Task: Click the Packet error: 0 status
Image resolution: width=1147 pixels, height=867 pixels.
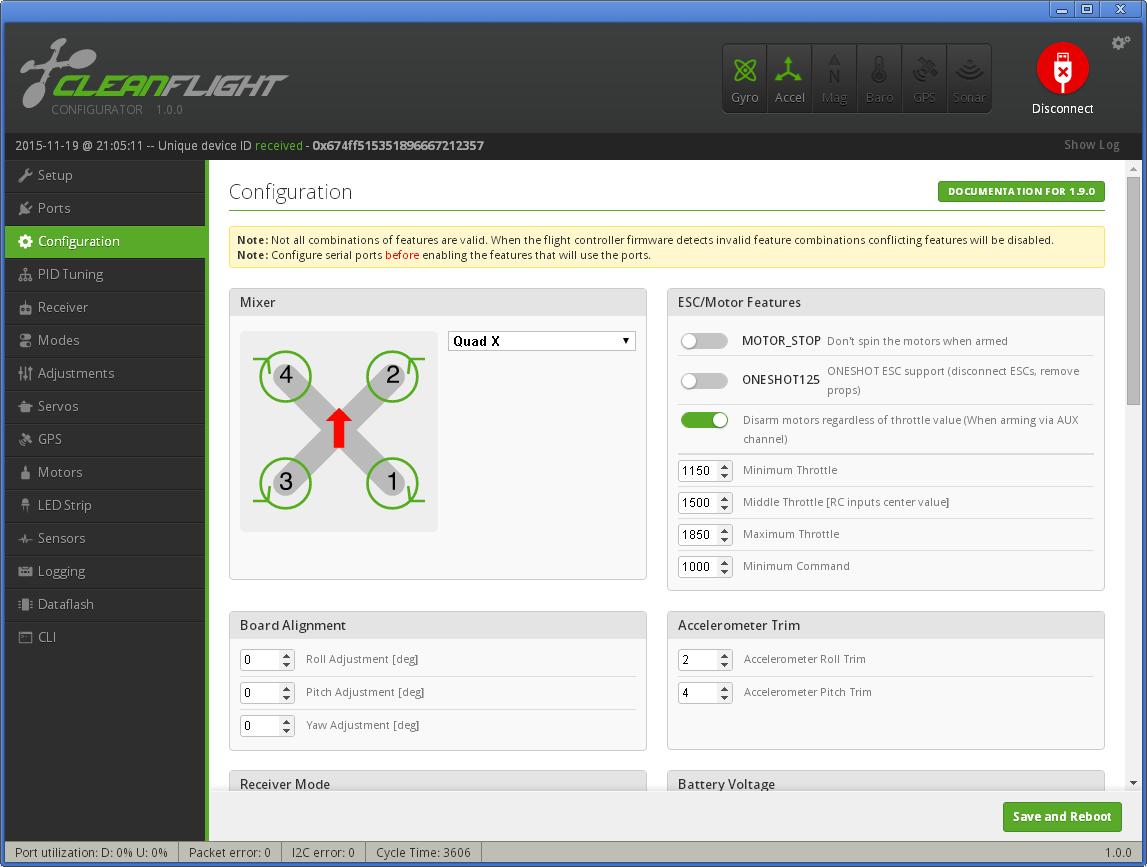Action: coord(230,852)
